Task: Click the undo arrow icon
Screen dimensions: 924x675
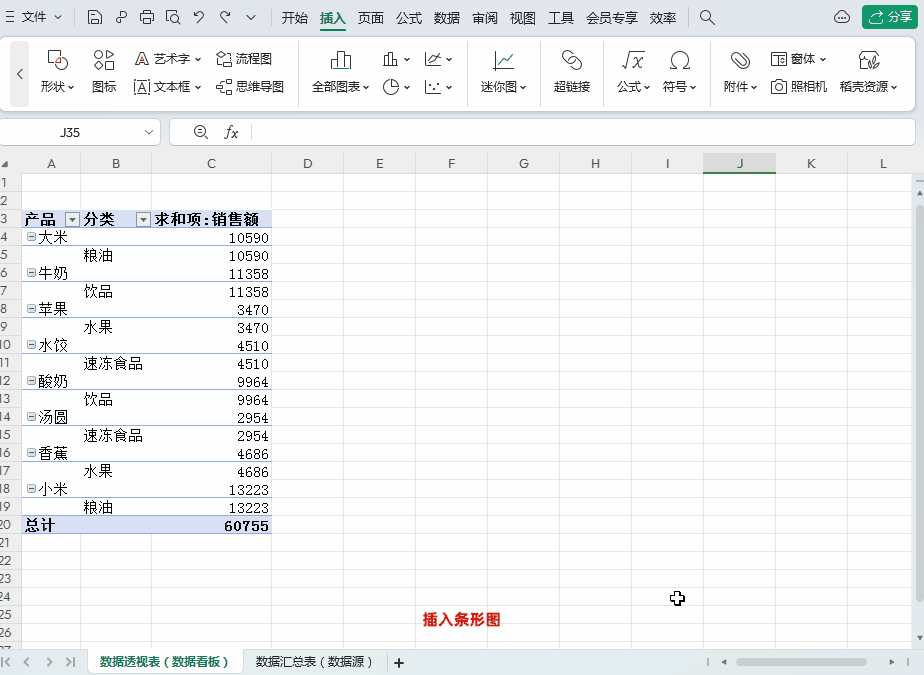Action: tap(199, 18)
